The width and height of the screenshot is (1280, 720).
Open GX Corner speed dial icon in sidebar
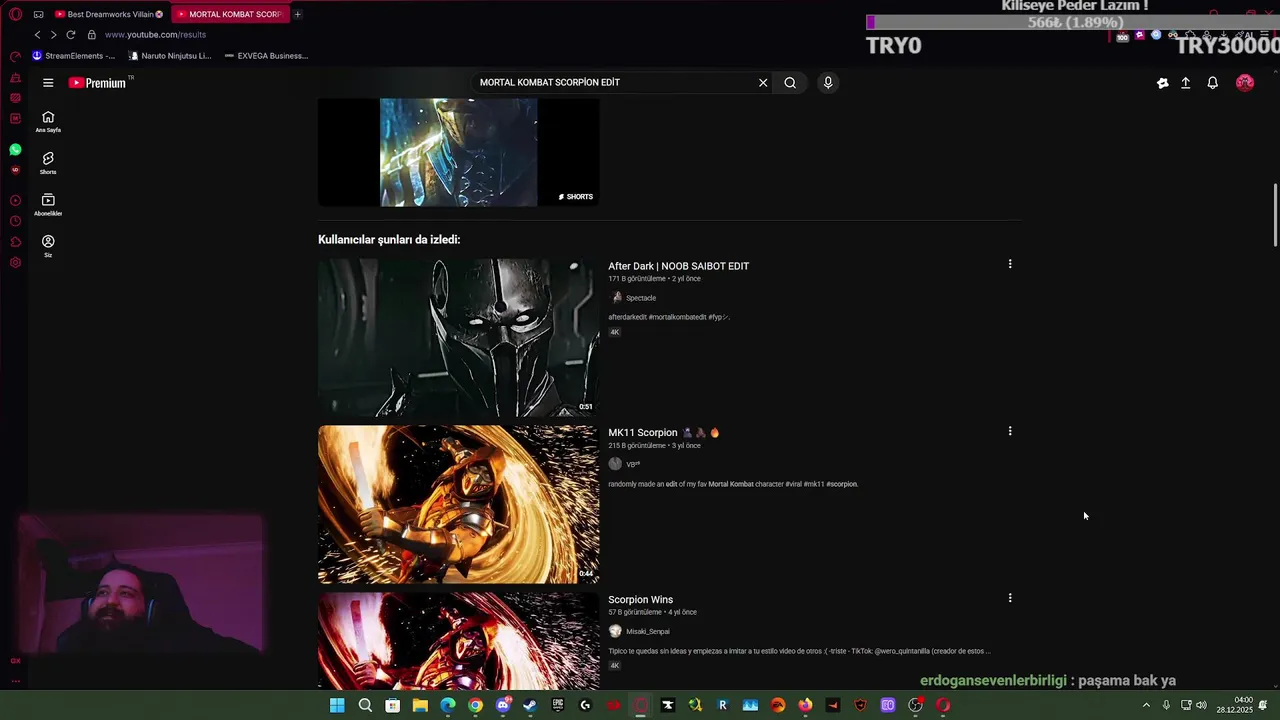click(x=15, y=57)
